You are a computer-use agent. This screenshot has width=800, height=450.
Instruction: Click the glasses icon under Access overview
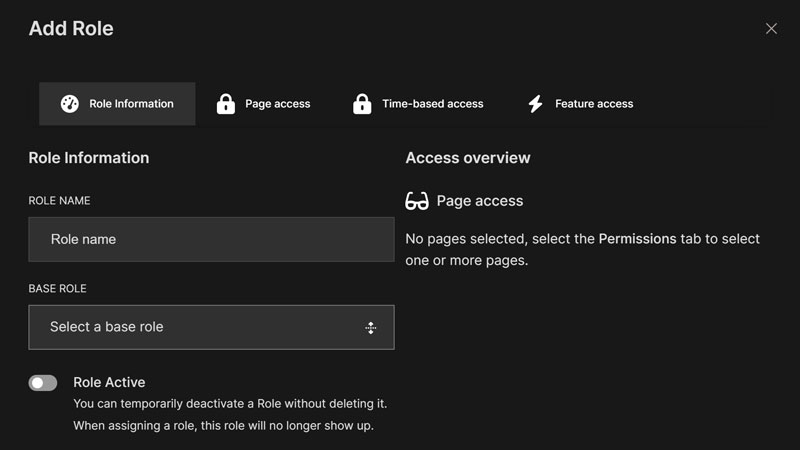(417, 201)
